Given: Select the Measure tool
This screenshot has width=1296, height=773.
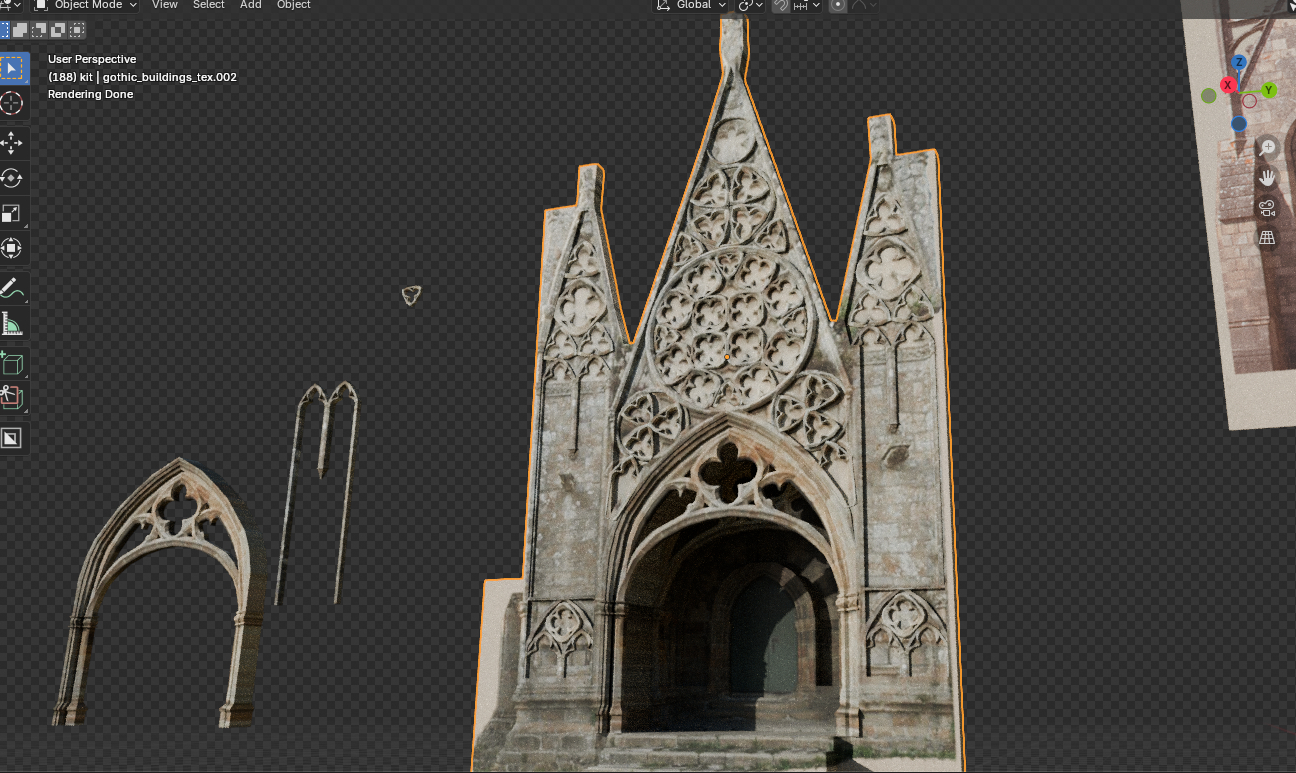Looking at the screenshot, I should (12, 324).
